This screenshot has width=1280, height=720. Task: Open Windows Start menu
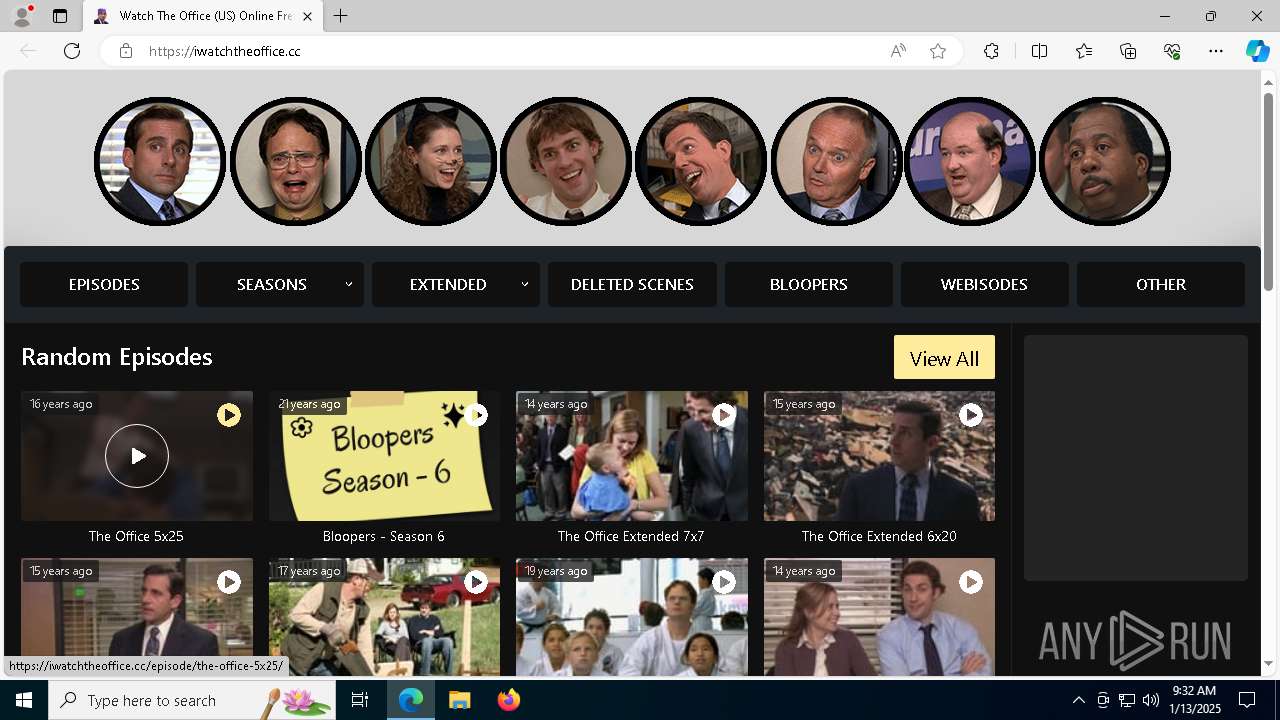[24, 700]
